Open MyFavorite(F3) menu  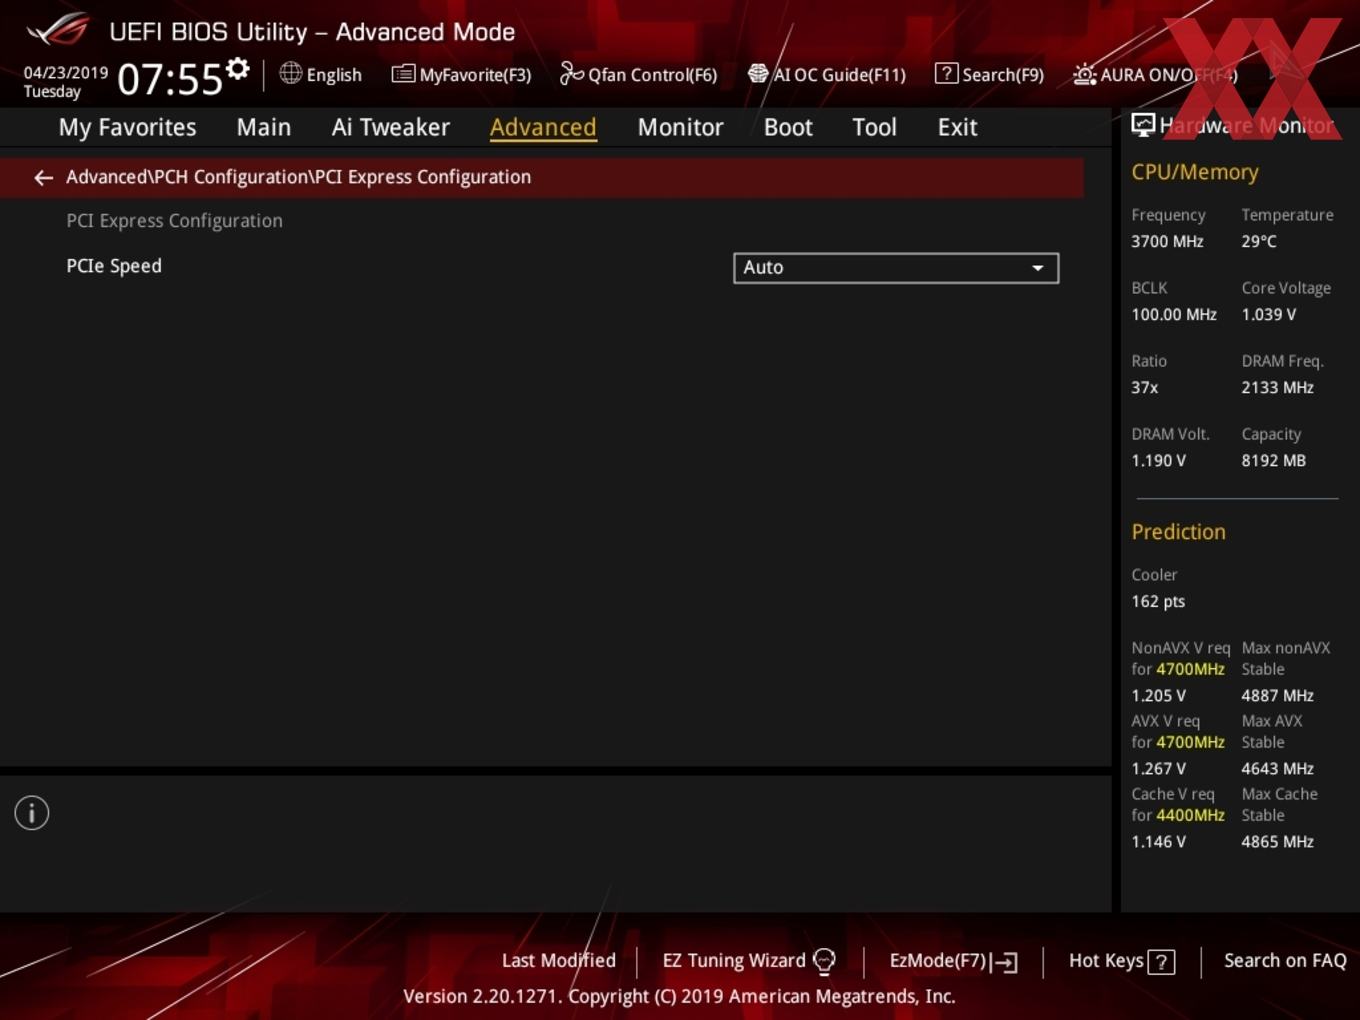click(461, 74)
